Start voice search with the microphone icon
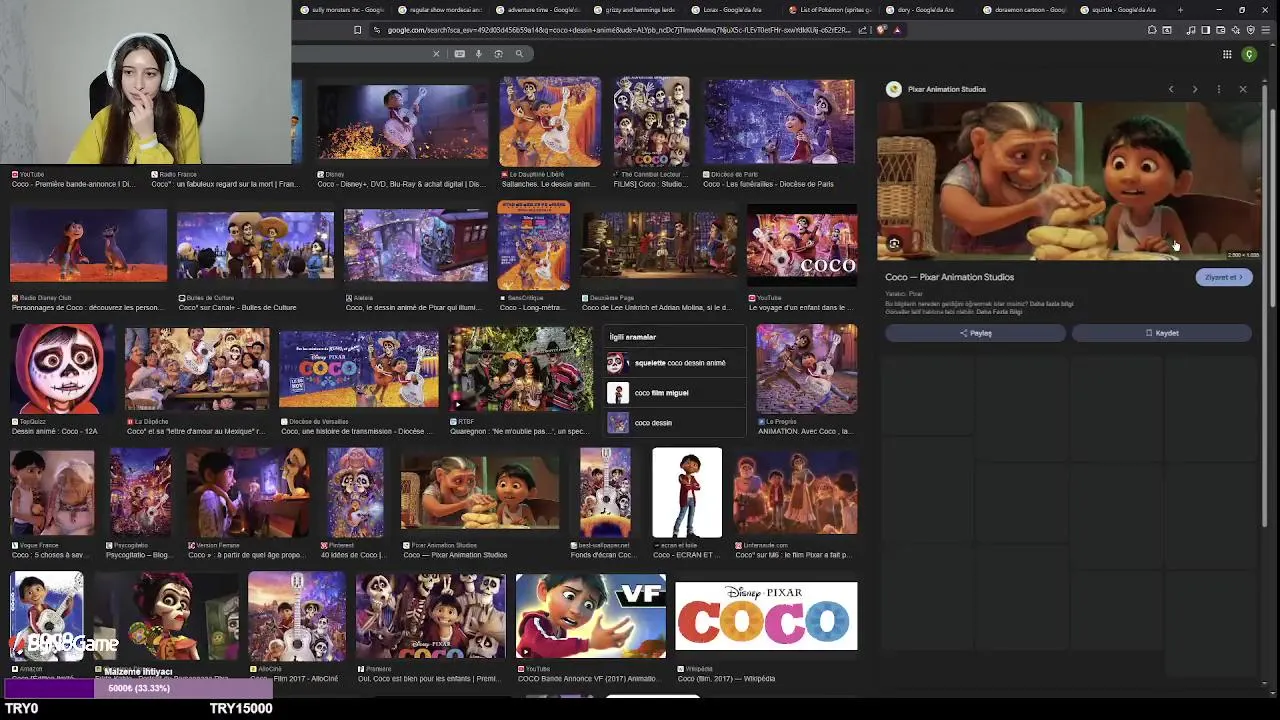This screenshot has width=1280, height=720. point(479,54)
